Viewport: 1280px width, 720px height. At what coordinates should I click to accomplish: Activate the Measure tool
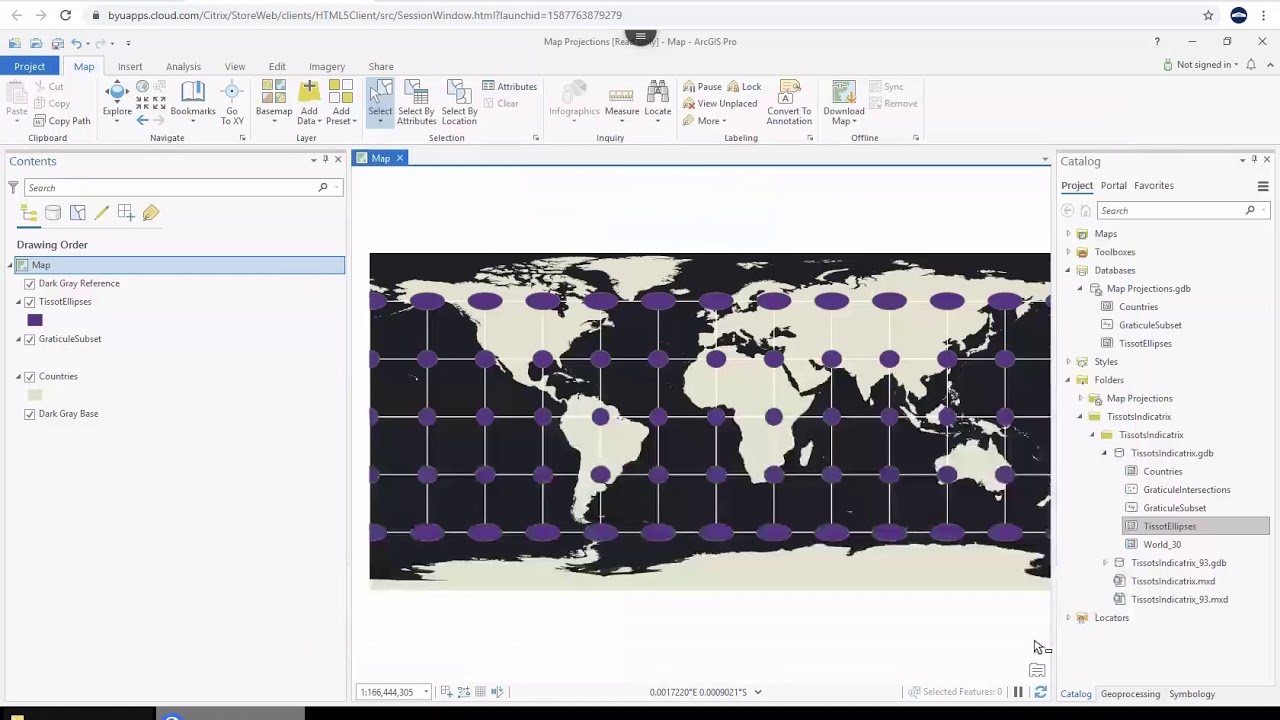[622, 99]
